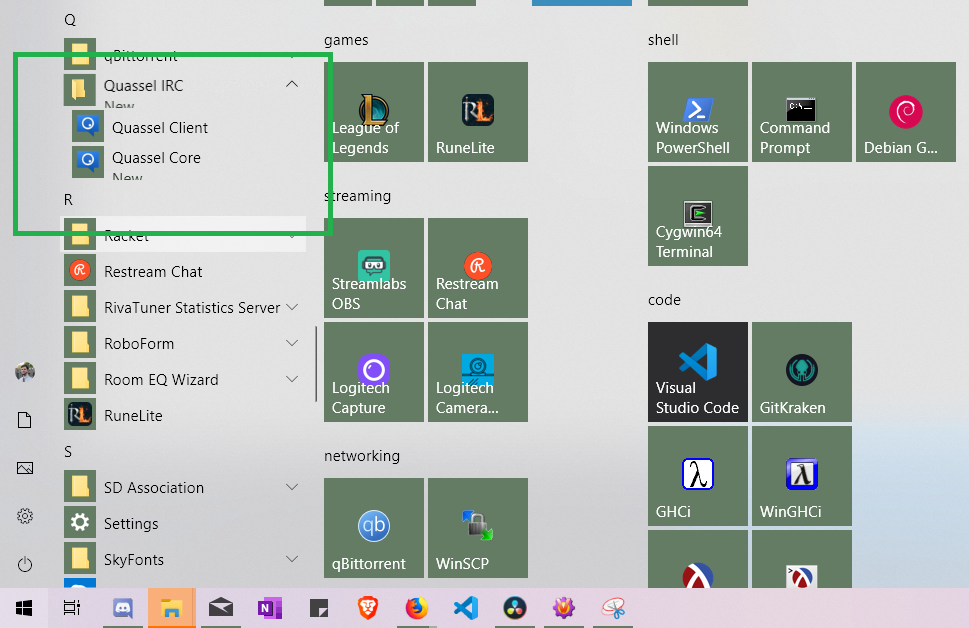Click the user account avatar in sidebar
This screenshot has width=969, height=628.
pyautogui.click(x=25, y=371)
